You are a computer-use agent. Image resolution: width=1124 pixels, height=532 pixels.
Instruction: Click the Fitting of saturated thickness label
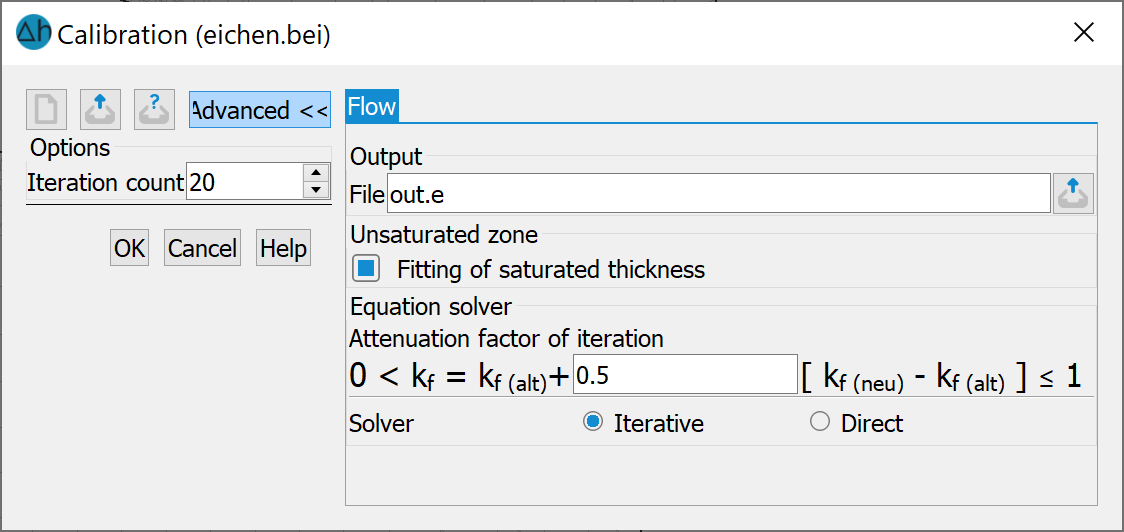[x=551, y=270]
